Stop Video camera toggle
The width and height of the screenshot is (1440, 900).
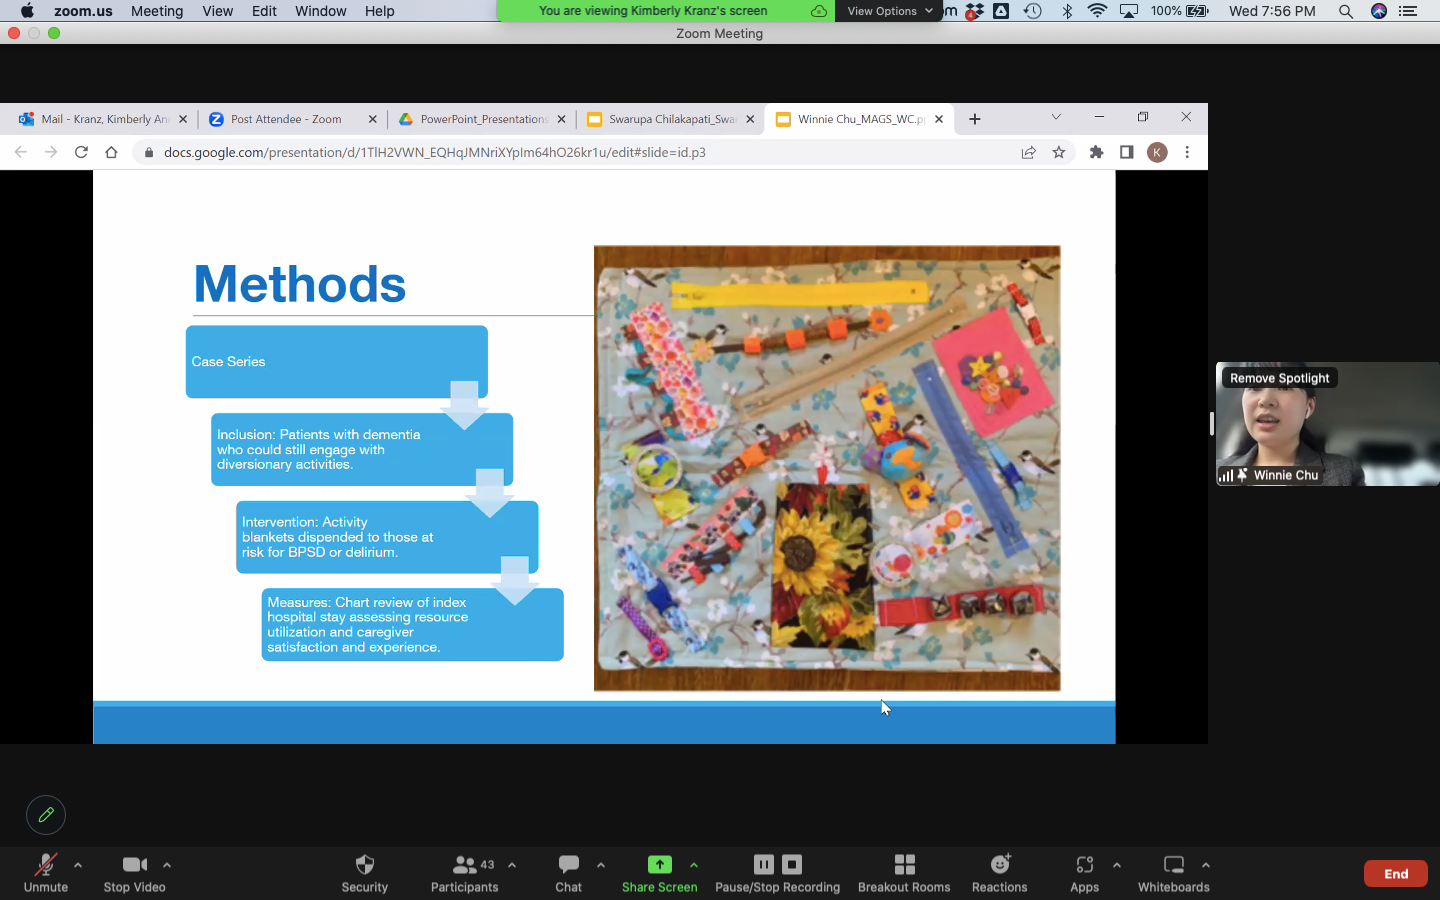coord(135,873)
